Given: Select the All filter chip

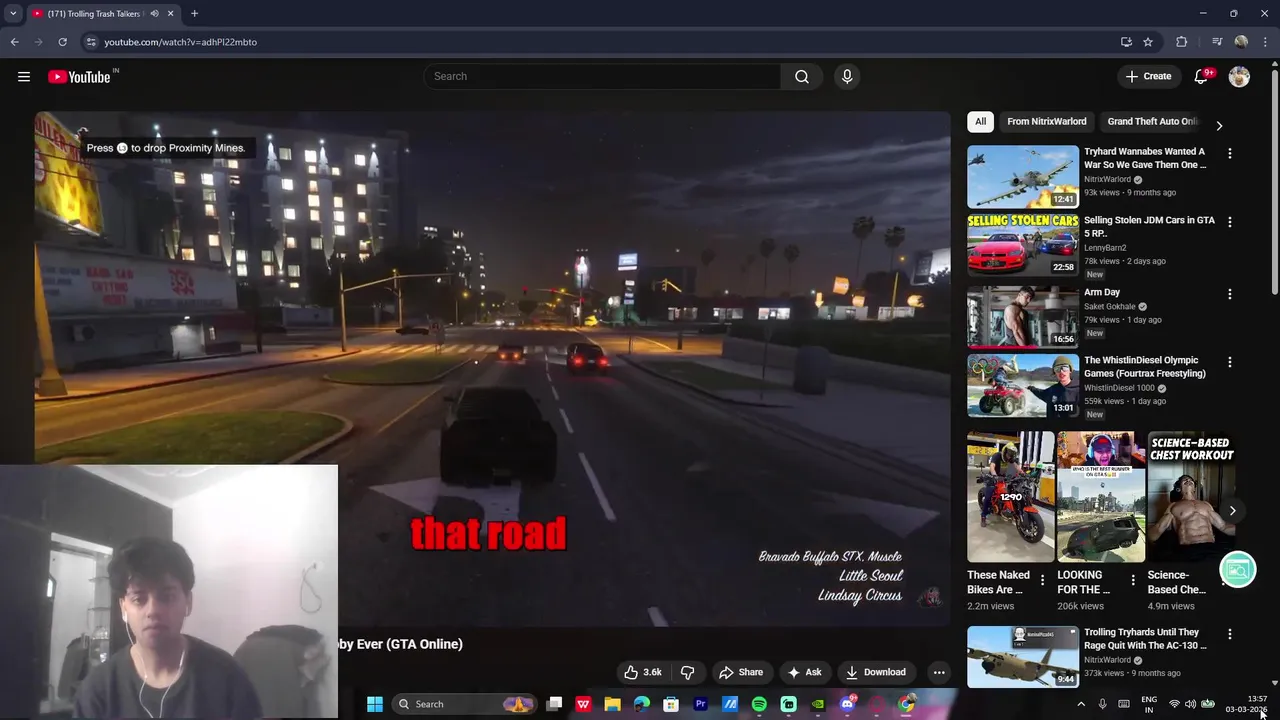Looking at the screenshot, I should point(980,122).
